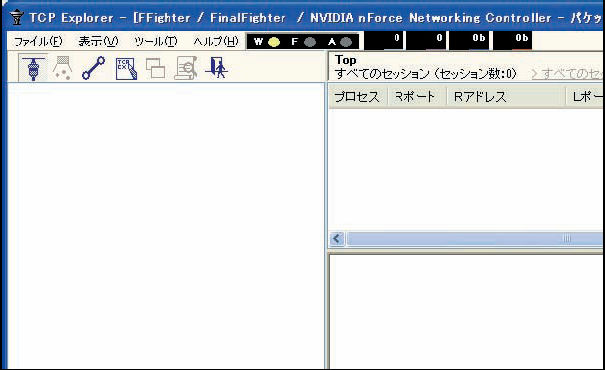Sort by the Rアドレス column header
This screenshot has width=605, height=370.
[x=480, y=96]
